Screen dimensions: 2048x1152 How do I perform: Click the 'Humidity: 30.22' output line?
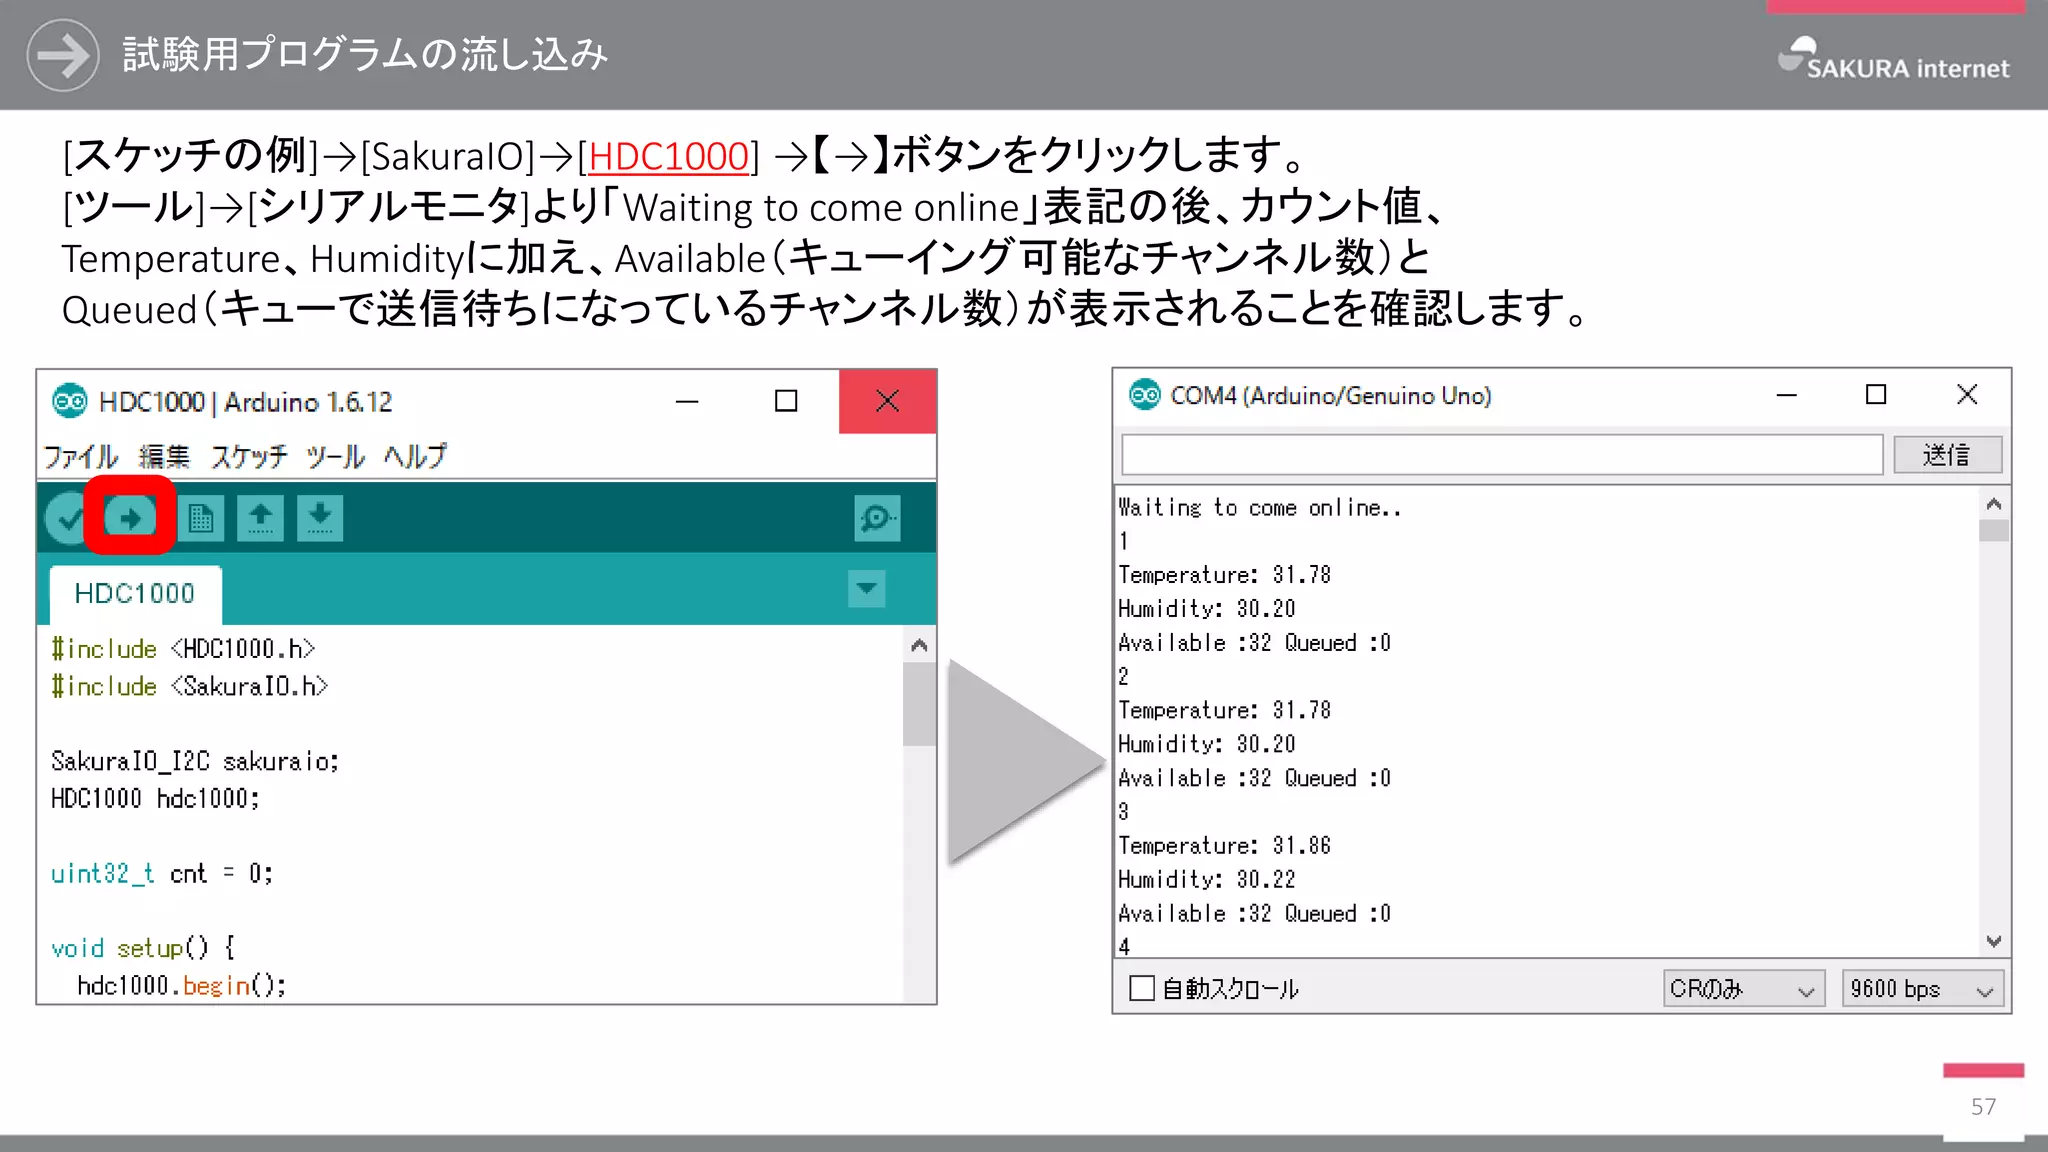point(1206,880)
